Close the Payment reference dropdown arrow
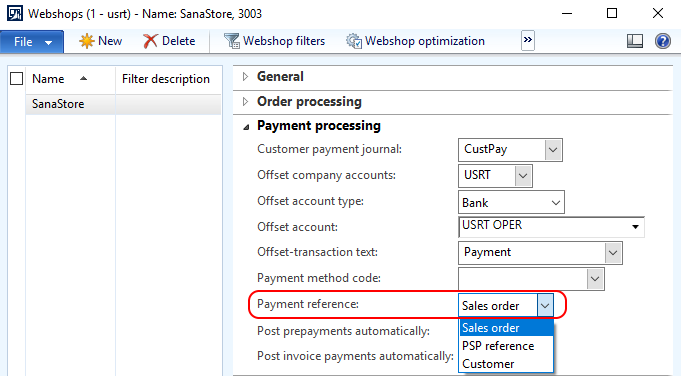This screenshot has height=376, width=681. coord(545,305)
